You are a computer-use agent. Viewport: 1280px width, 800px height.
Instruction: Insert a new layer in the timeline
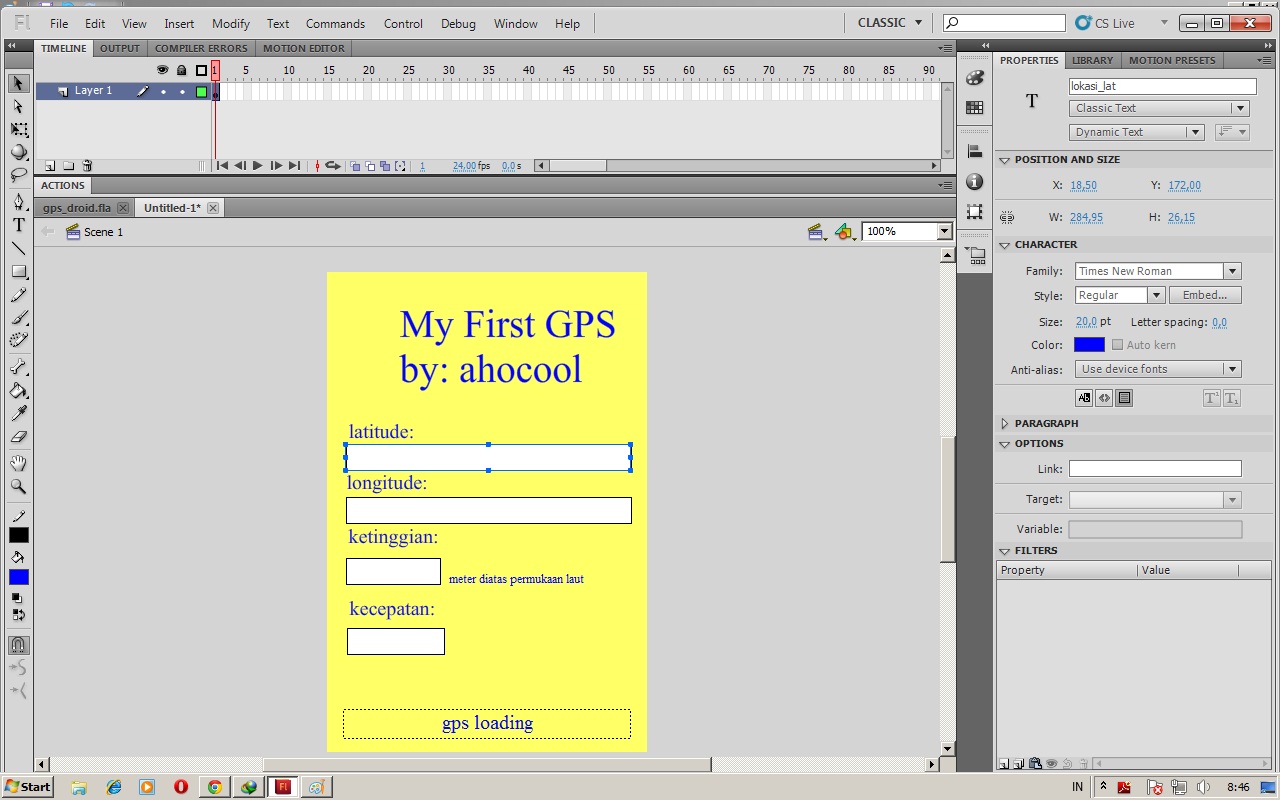point(50,165)
